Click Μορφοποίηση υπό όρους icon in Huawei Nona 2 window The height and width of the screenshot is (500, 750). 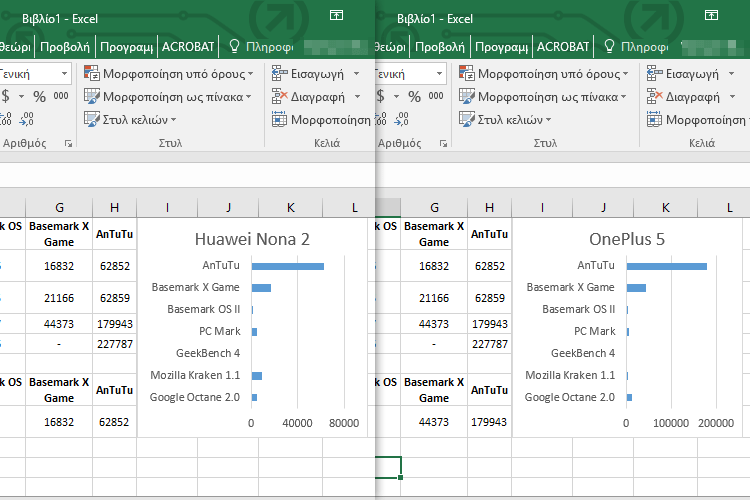(91, 73)
